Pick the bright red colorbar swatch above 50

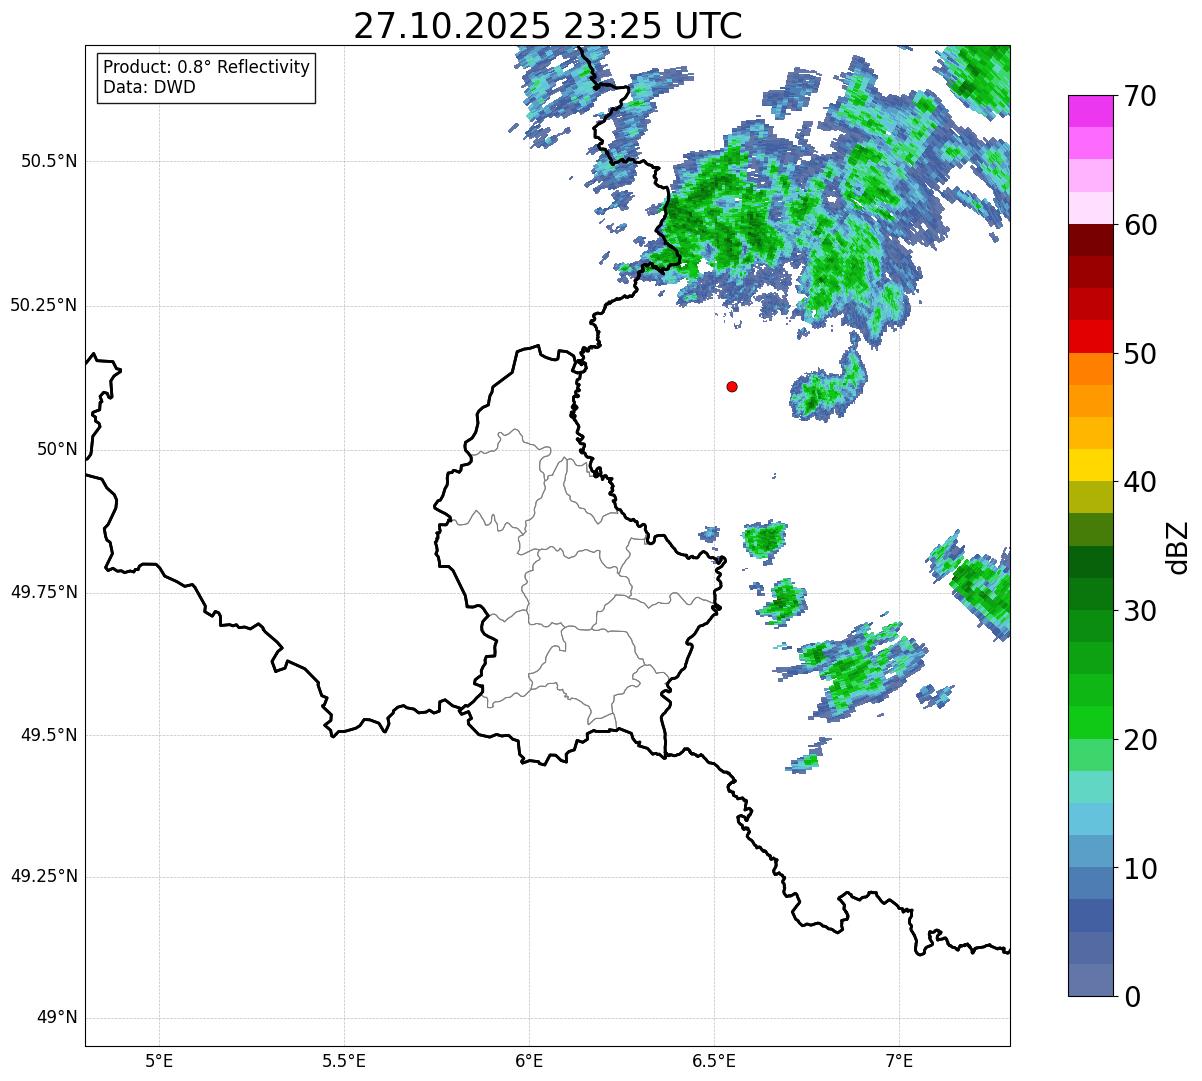click(1090, 336)
